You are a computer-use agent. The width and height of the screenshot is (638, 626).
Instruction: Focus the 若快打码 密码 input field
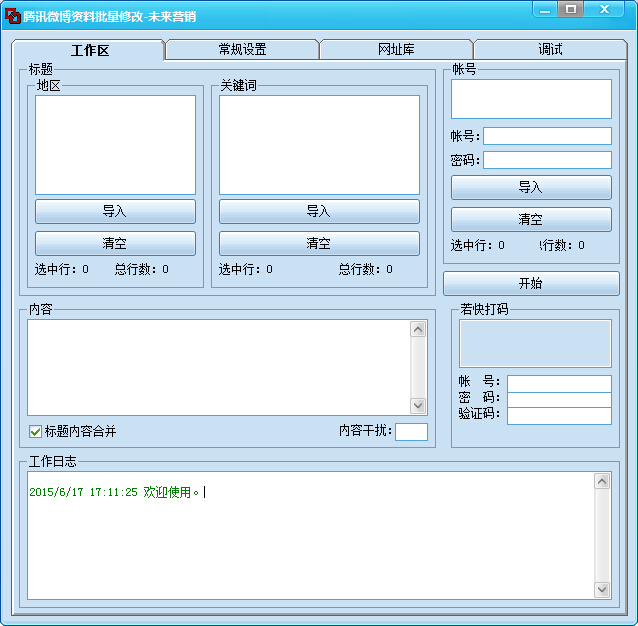tap(559, 400)
